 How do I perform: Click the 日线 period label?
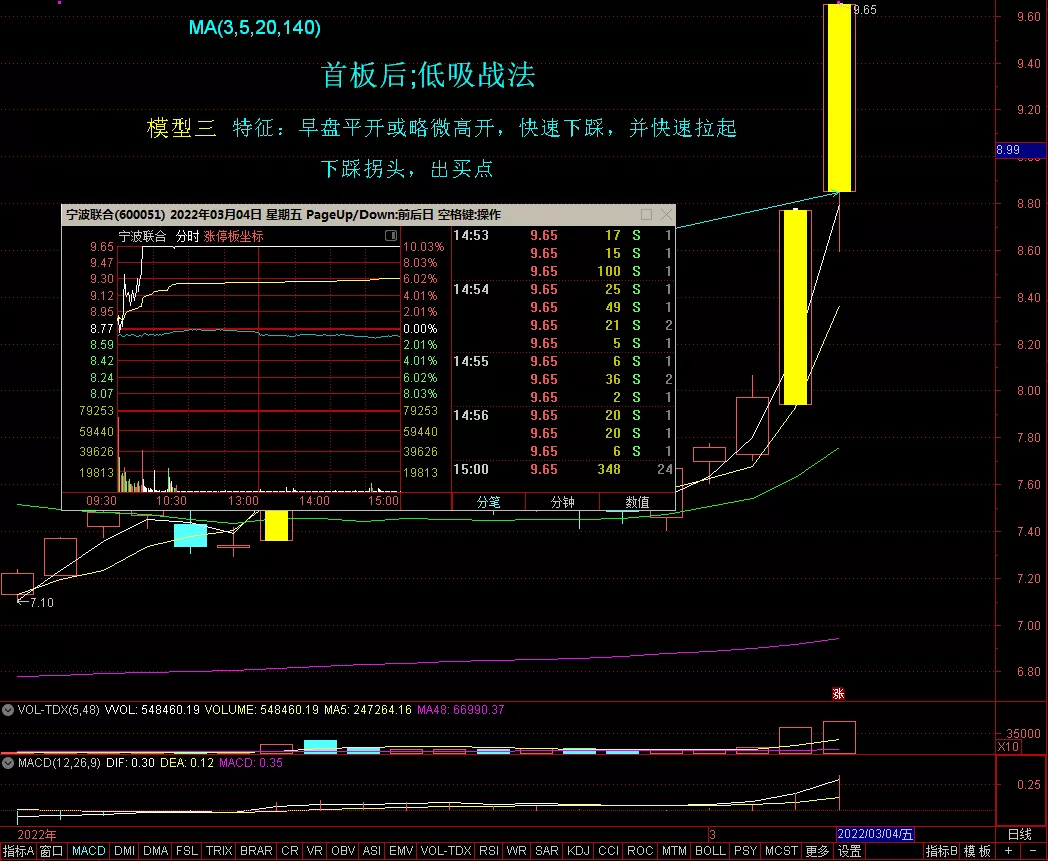[x=1020, y=834]
